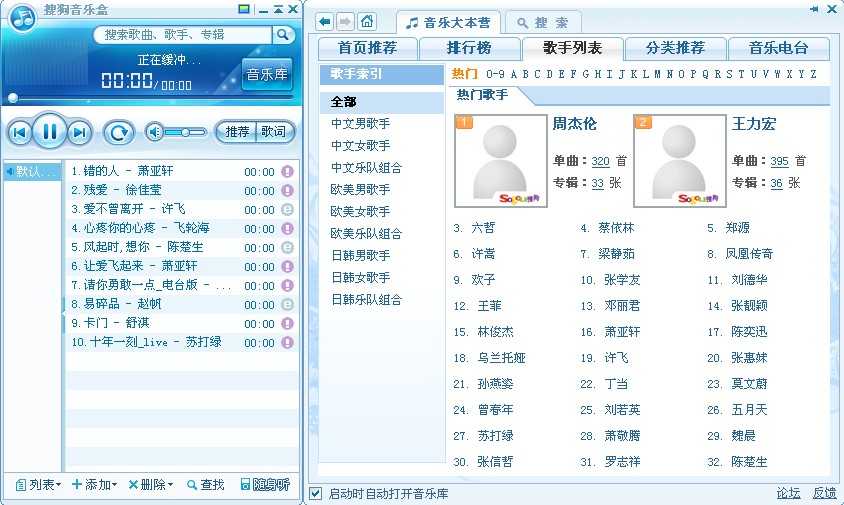844x505 pixels.
Task: Pause playback with the pause button
Action: click(x=49, y=131)
